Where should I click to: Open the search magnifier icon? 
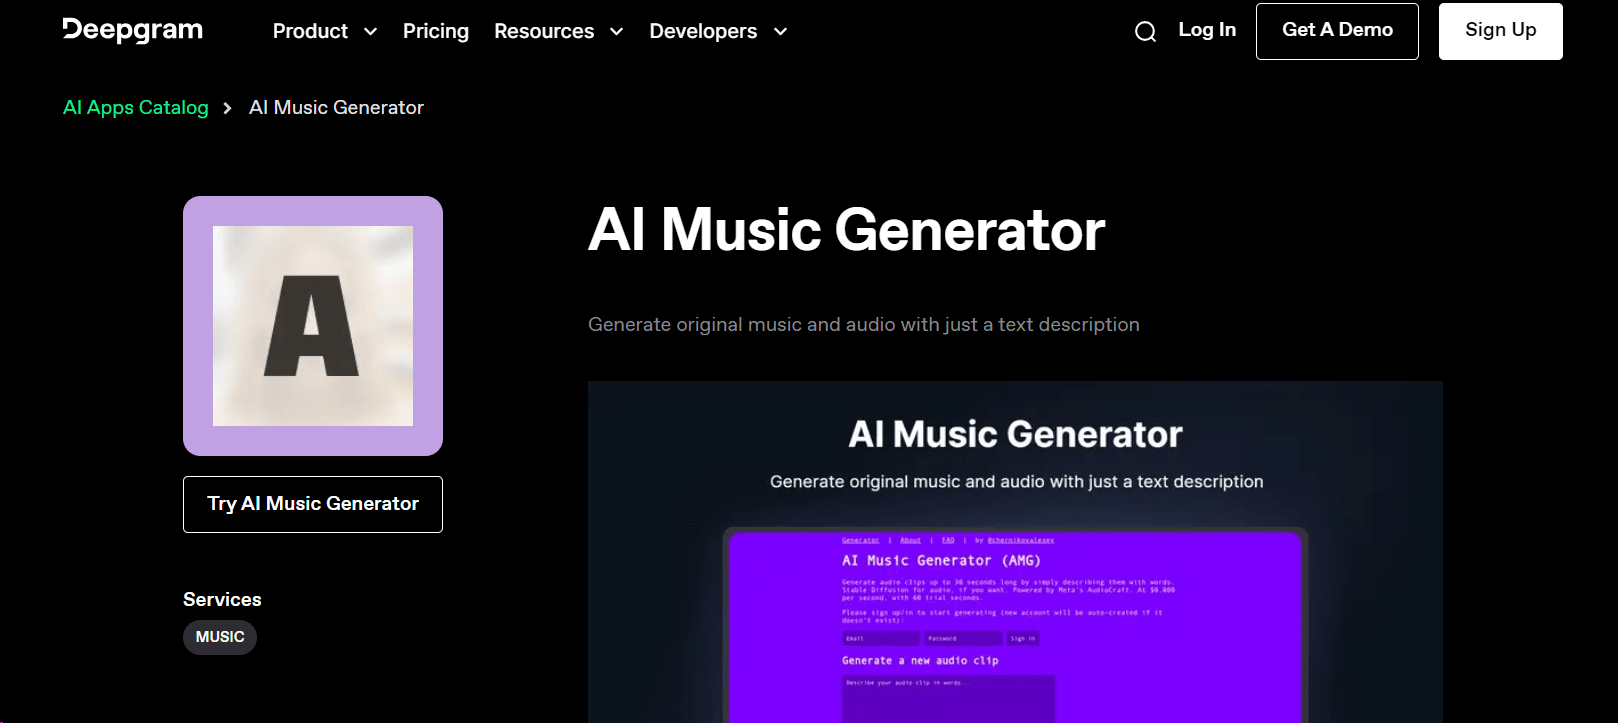(1145, 32)
